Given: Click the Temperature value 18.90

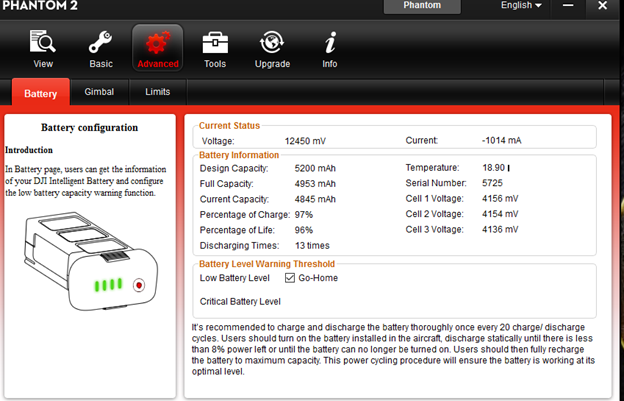Looking at the screenshot, I should [493, 168].
